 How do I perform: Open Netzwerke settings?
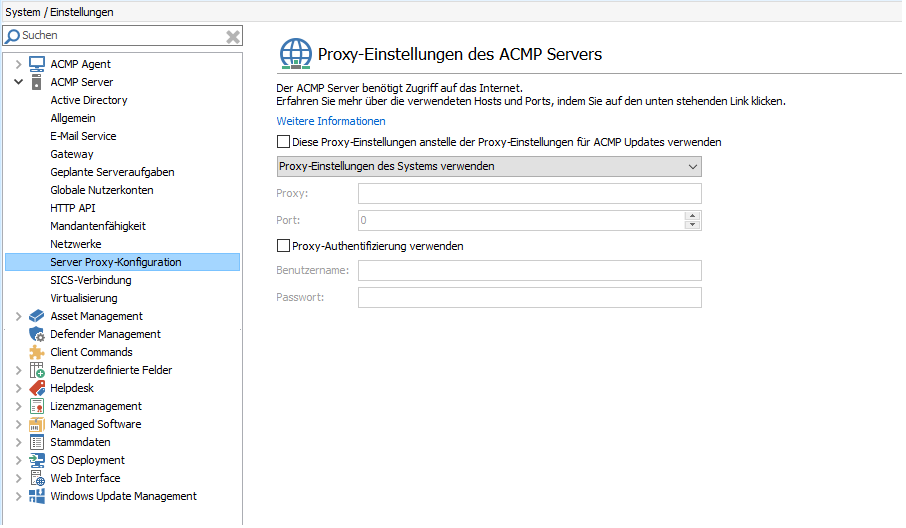[x=76, y=244]
